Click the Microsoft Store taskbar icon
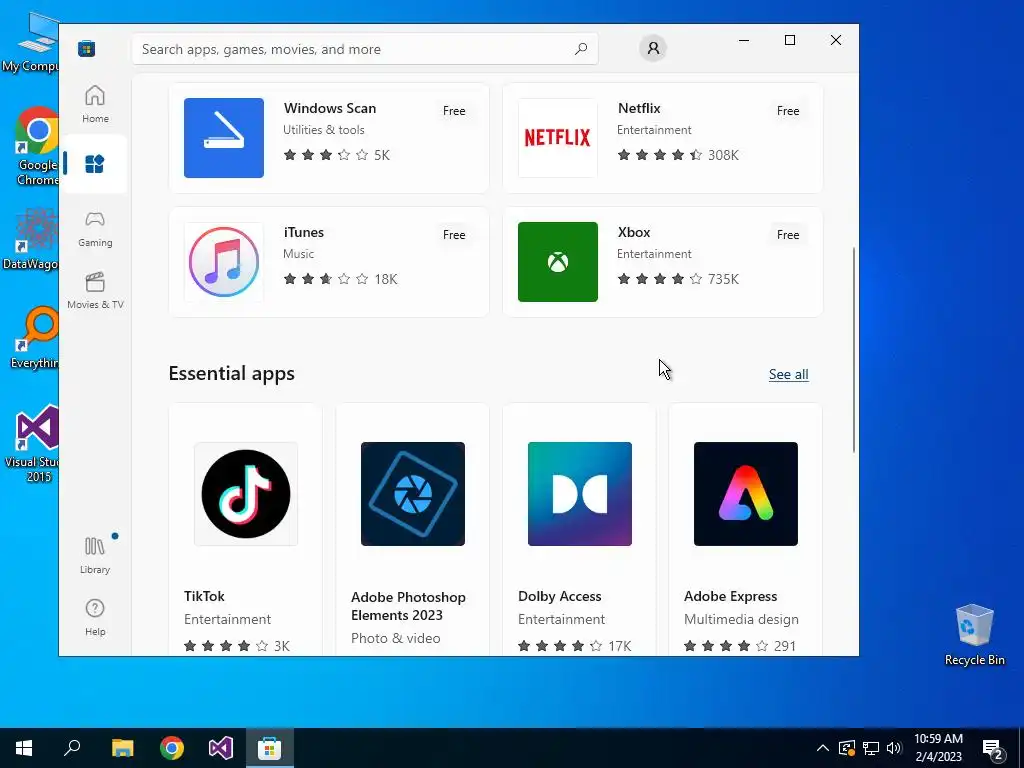The height and width of the screenshot is (768, 1024). coord(270,748)
